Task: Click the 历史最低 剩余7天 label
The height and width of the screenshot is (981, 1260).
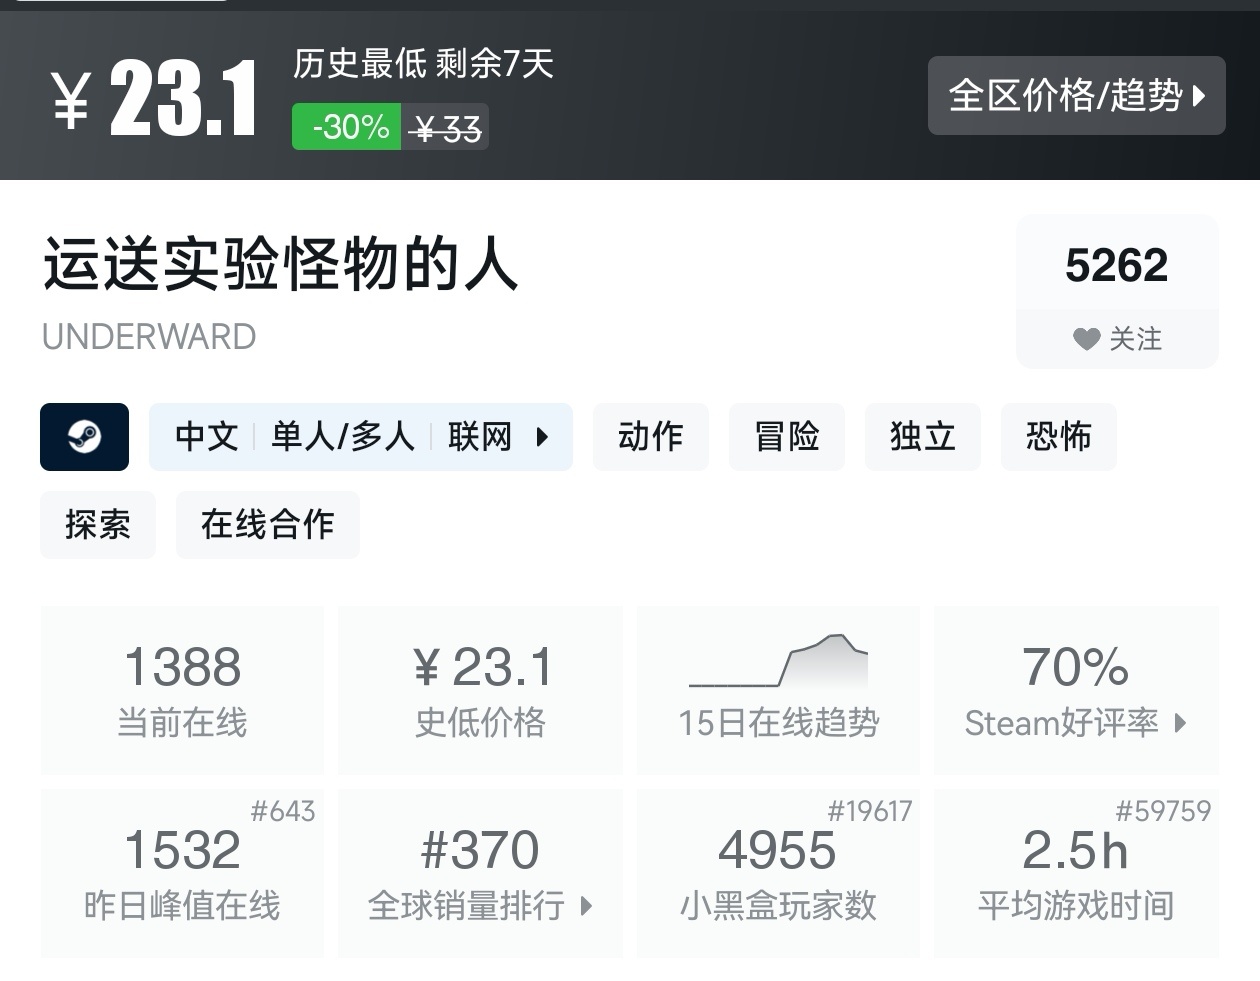Action: 423,64
